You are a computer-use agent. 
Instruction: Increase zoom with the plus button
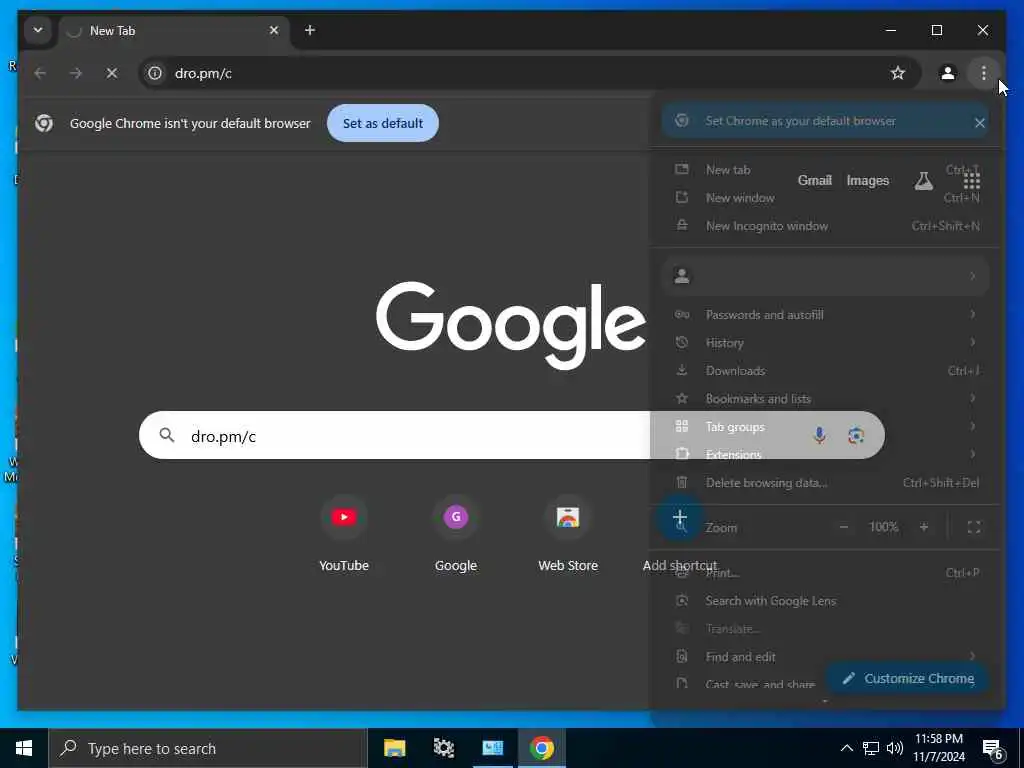point(923,527)
